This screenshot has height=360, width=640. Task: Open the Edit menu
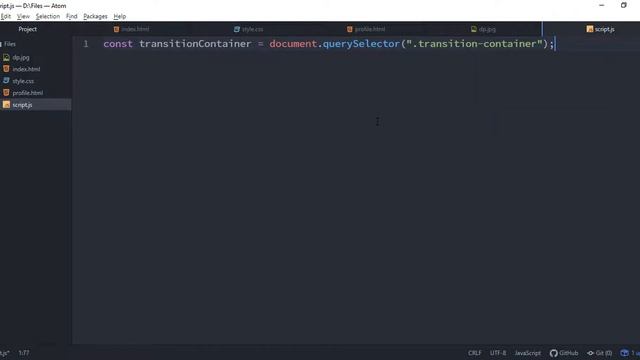click(x=6, y=16)
